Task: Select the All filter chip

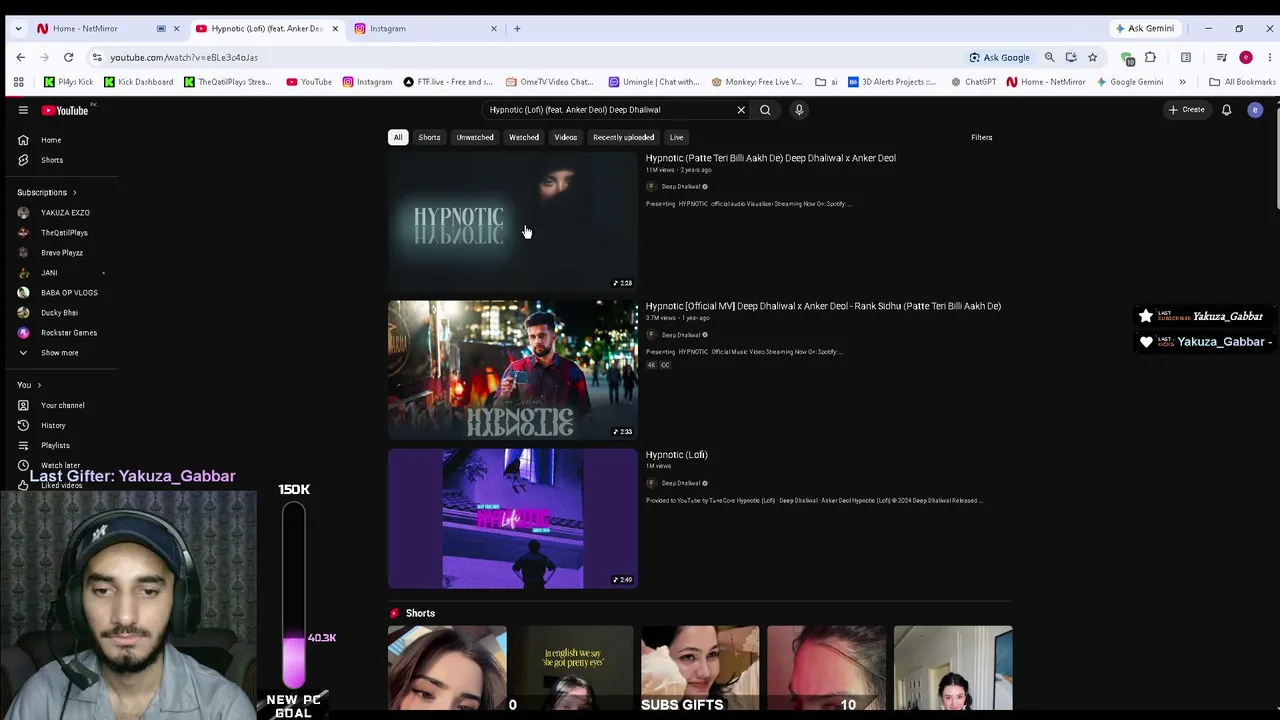Action: point(398,137)
